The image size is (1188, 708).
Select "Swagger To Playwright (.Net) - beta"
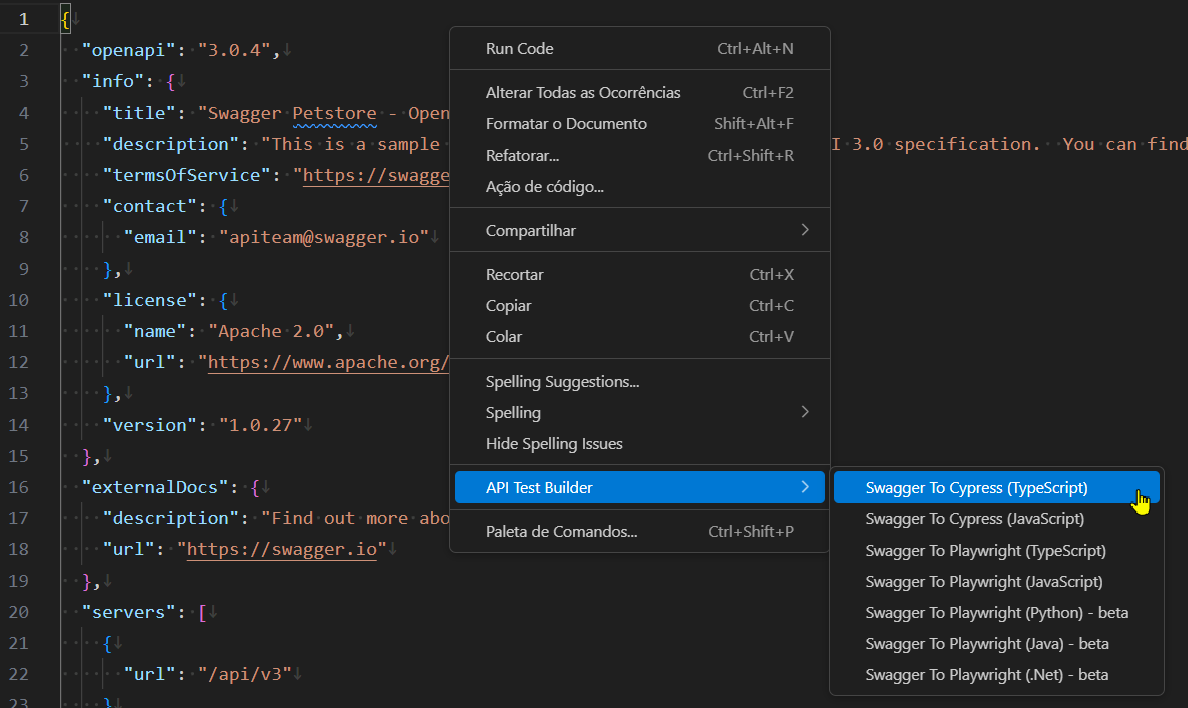pos(985,675)
